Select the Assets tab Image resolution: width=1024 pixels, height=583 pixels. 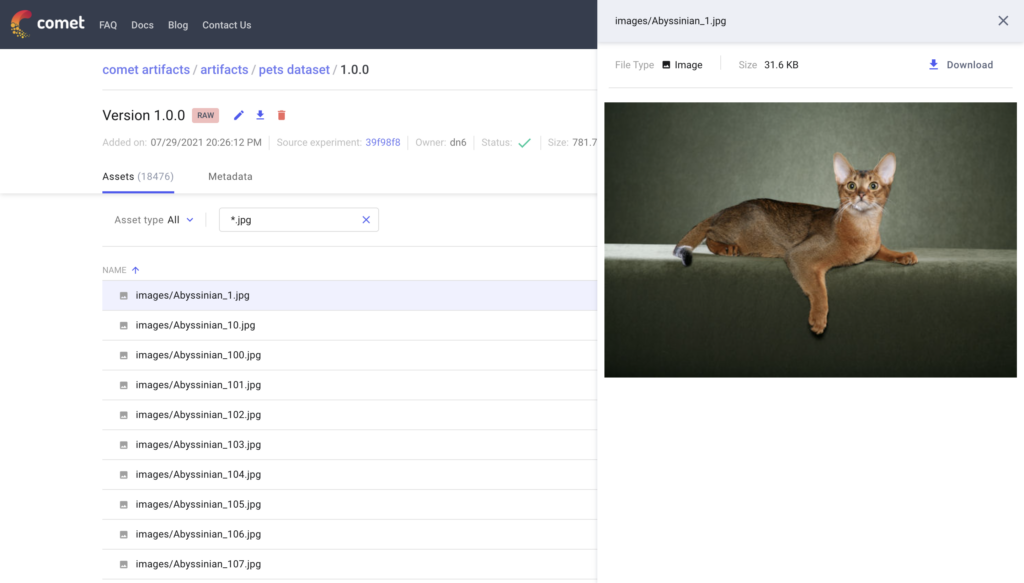[137, 177]
